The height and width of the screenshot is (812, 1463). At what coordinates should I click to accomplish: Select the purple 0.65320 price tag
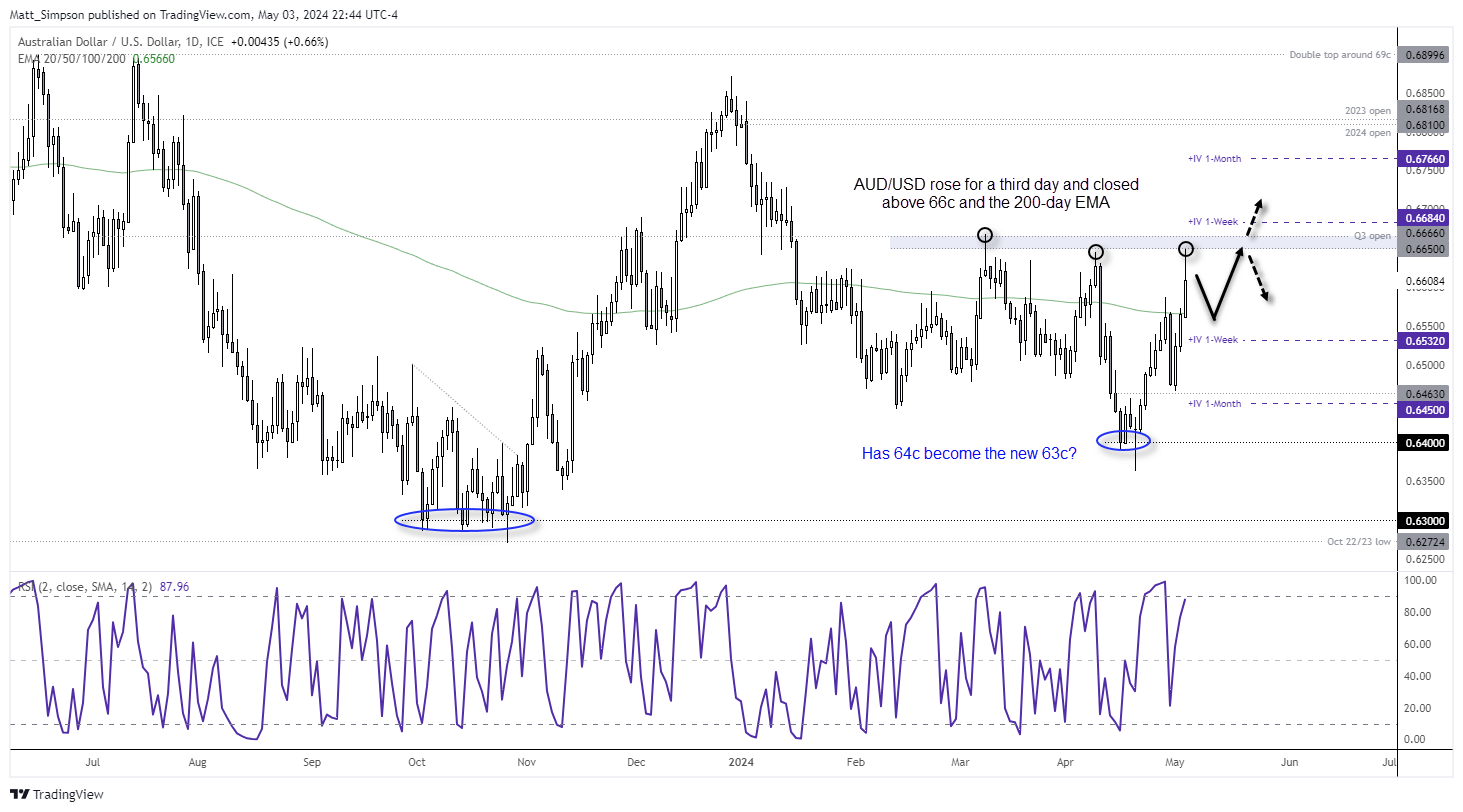(1426, 340)
